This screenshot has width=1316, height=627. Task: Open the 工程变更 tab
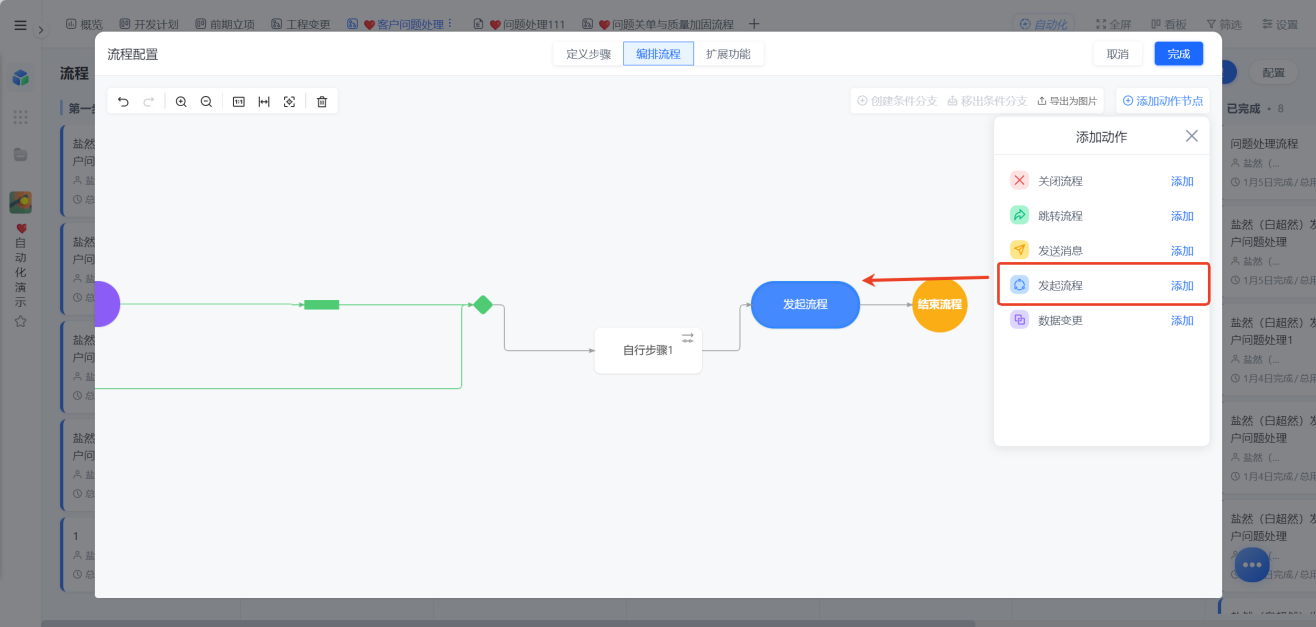pos(301,23)
